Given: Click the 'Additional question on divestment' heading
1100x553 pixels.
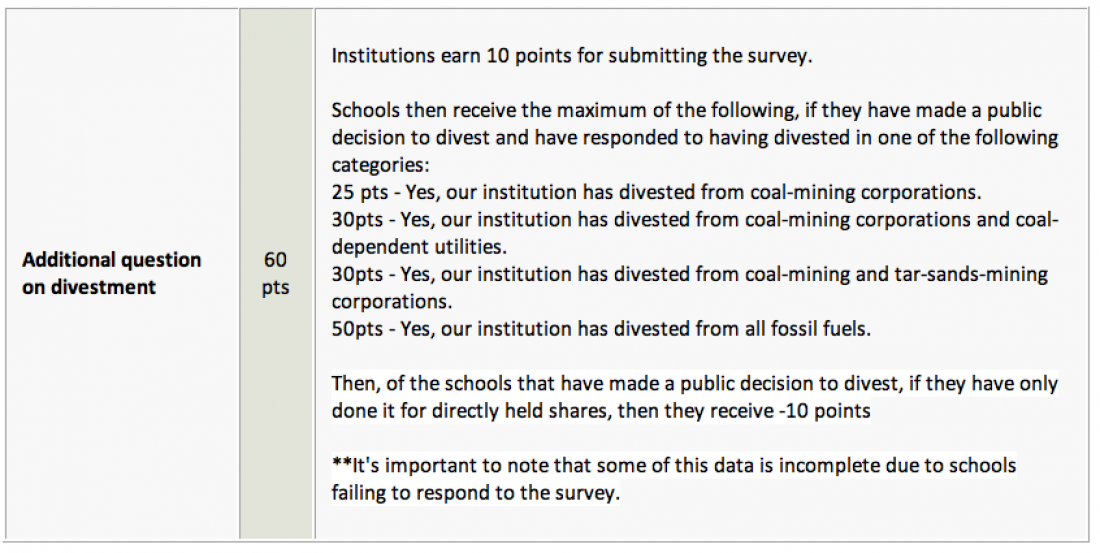Looking at the screenshot, I should click(112, 273).
